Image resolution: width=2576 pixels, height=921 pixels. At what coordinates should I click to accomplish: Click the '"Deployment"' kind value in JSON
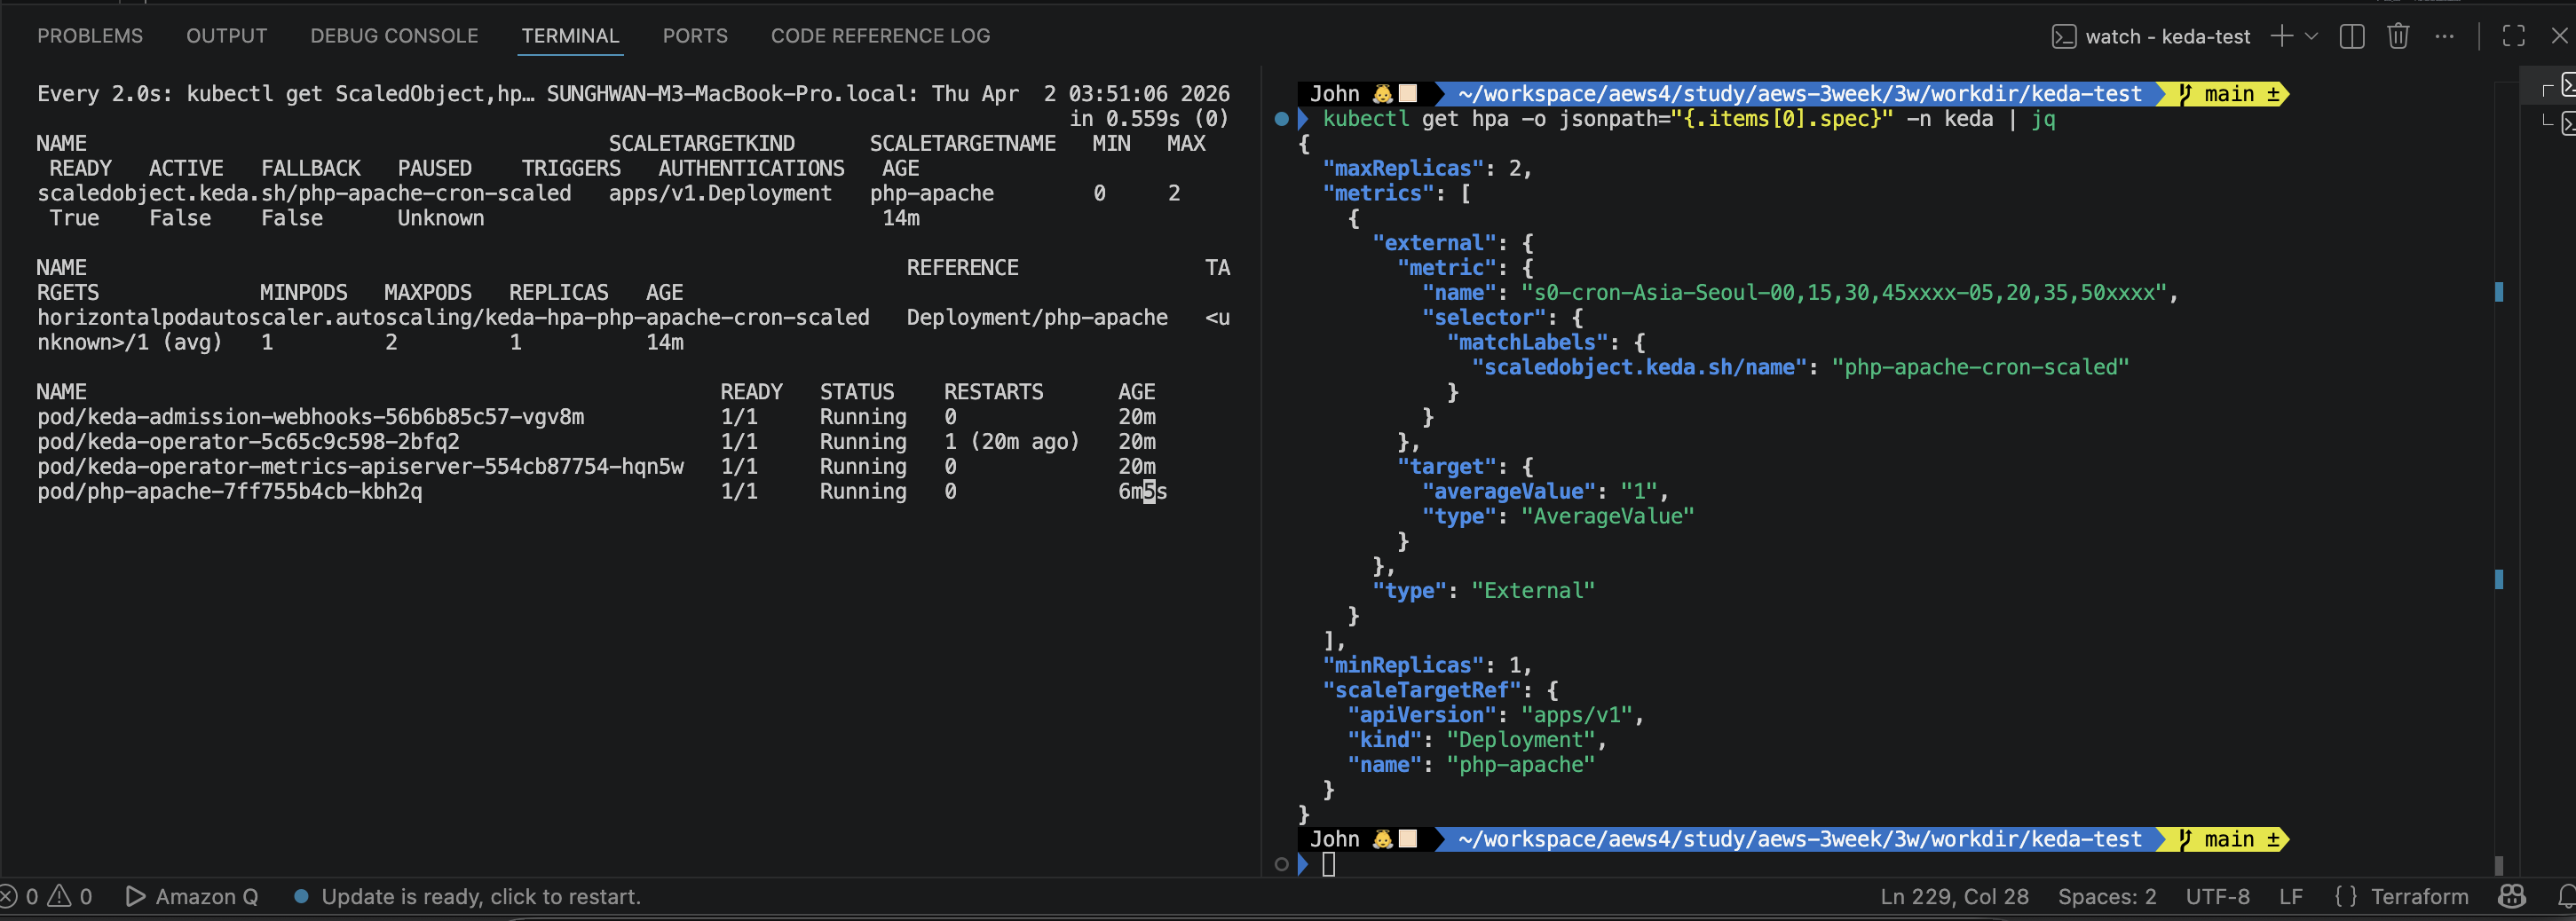(x=1520, y=740)
